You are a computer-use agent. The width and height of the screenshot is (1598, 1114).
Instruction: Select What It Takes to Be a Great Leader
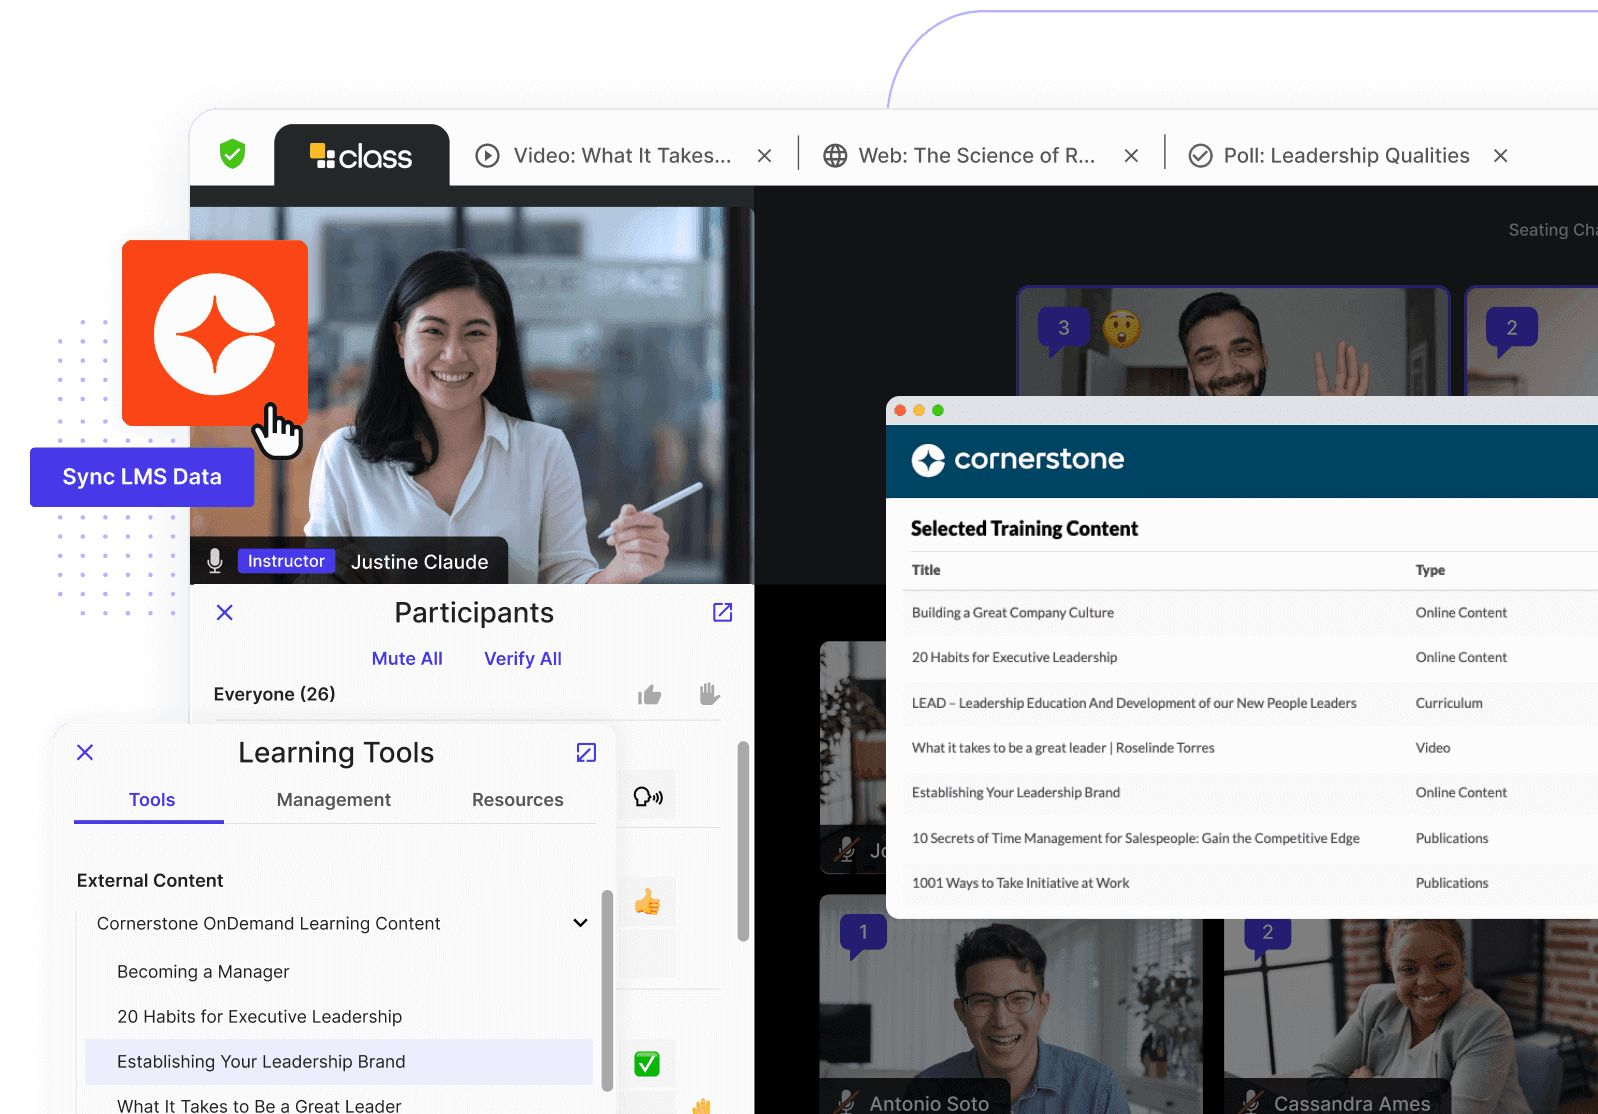tap(259, 1105)
